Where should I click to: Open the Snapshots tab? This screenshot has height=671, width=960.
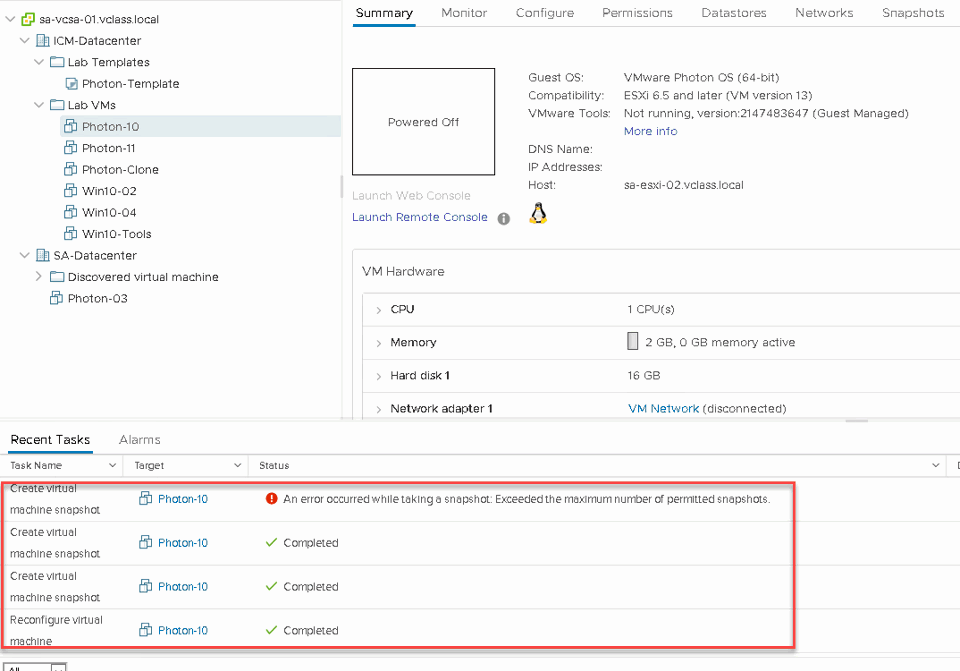(913, 13)
